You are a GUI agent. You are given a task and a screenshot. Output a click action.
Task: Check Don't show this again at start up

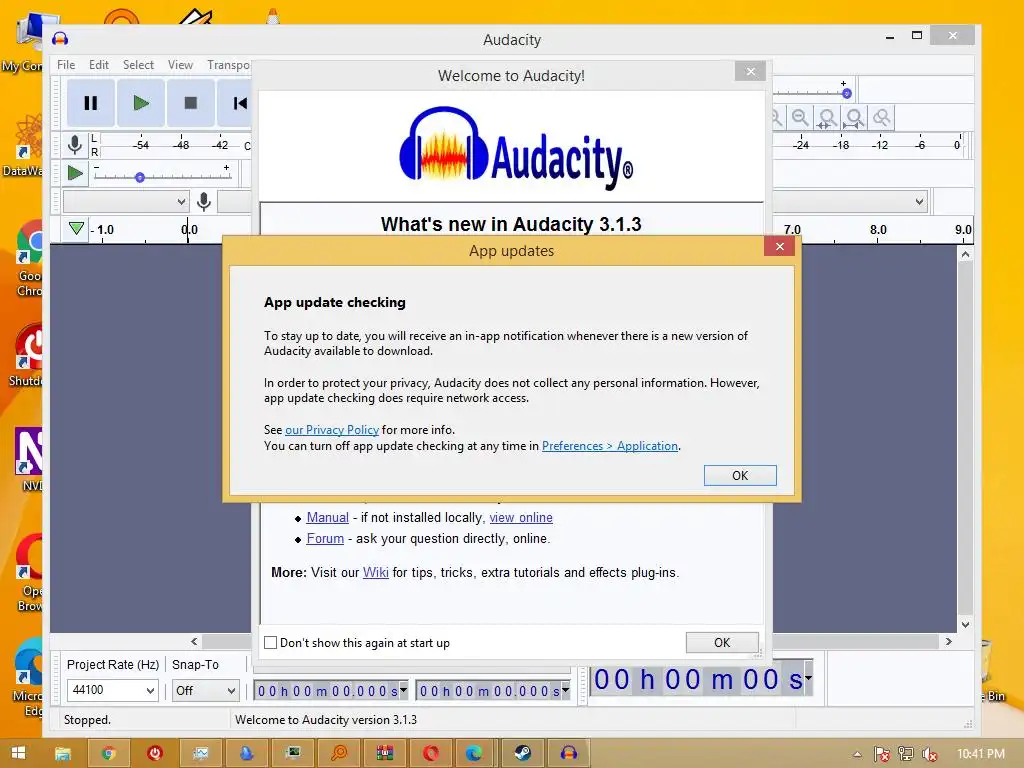click(270, 643)
